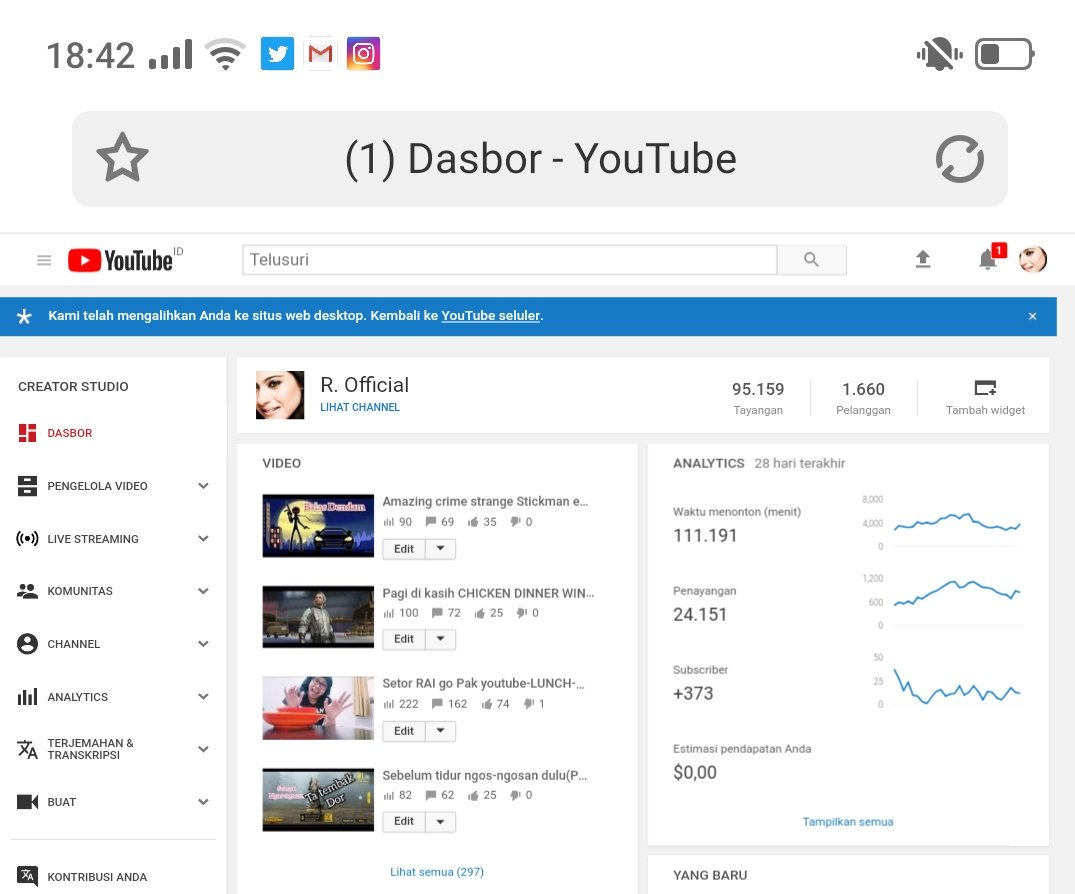Click the Channel person icon
Screen dimensions: 1075x894
tap(27, 644)
